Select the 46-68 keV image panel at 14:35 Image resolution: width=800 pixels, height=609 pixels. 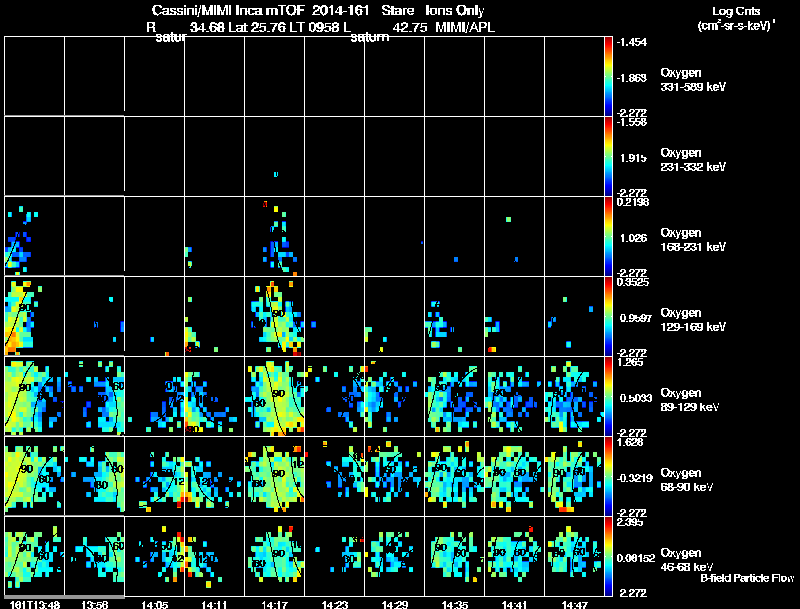click(x=455, y=556)
